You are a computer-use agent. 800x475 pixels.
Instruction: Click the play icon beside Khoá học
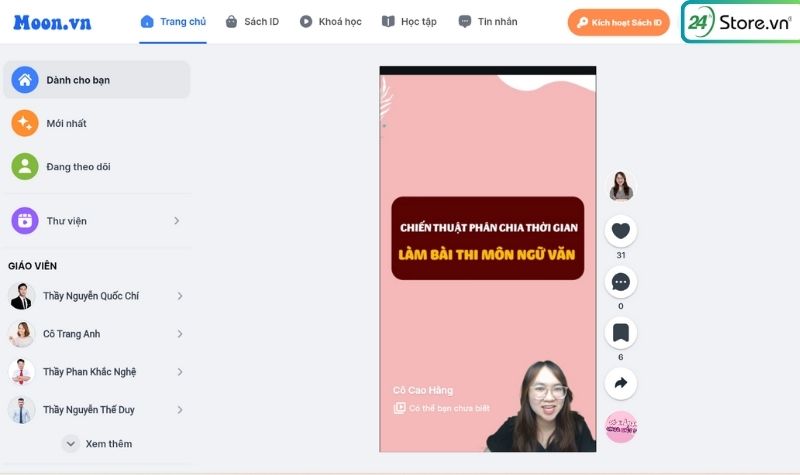pos(306,21)
